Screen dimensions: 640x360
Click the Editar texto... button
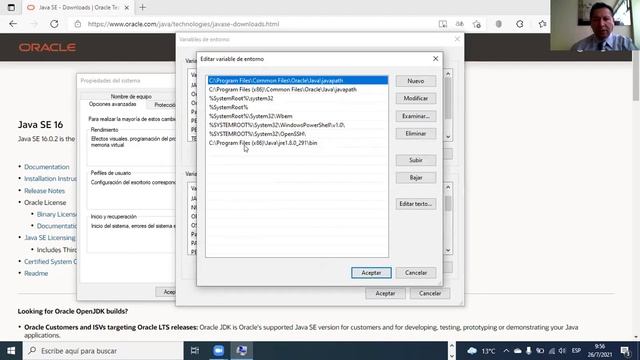416,204
